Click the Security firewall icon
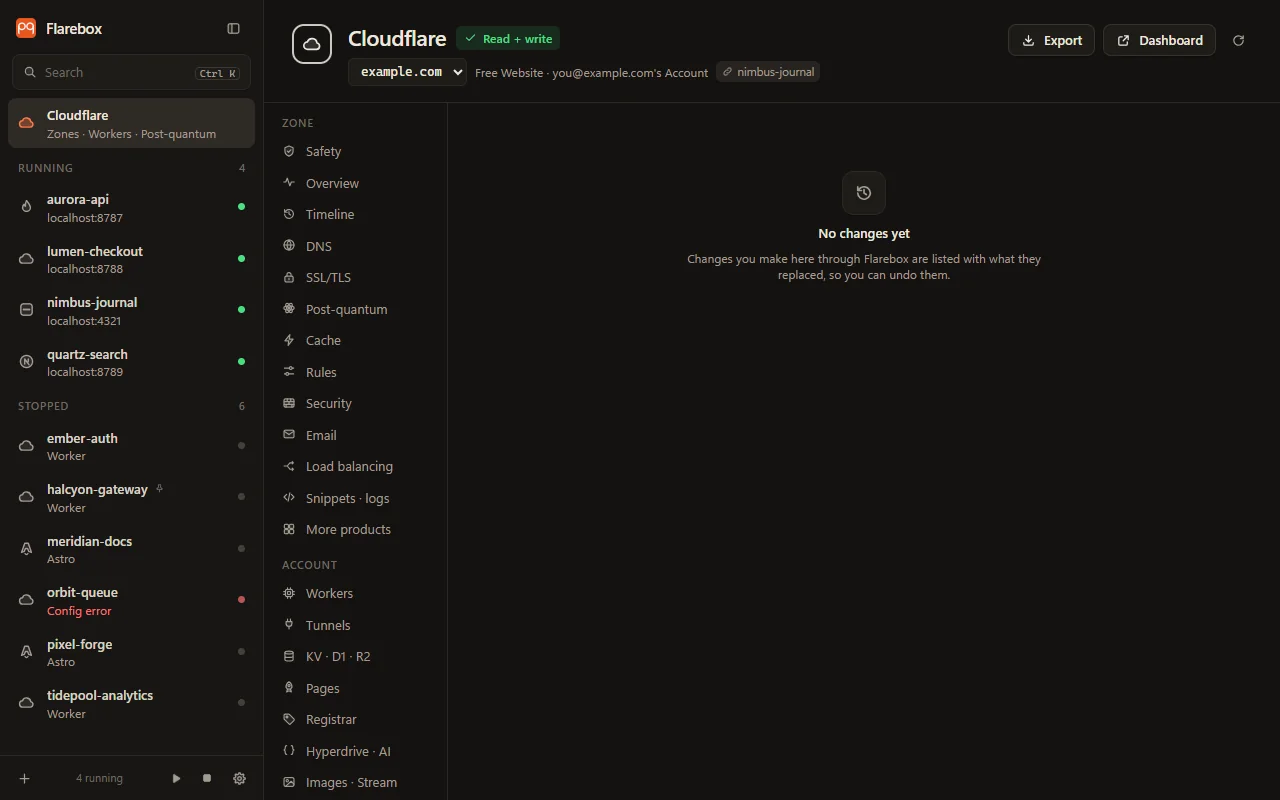The height and width of the screenshot is (800, 1280). coord(289,403)
